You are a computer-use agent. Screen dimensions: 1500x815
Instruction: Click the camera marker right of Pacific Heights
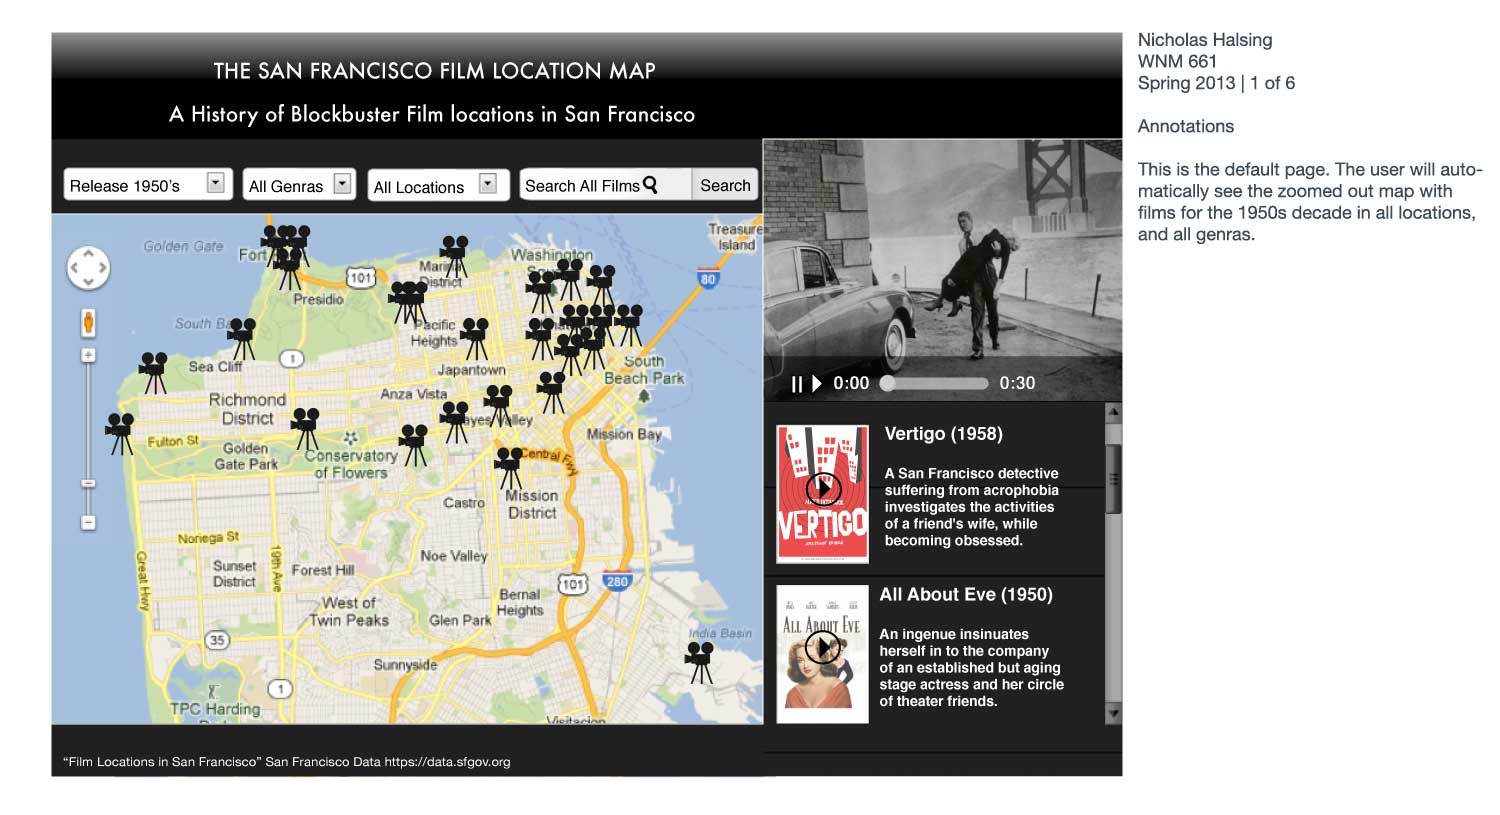click(x=475, y=338)
